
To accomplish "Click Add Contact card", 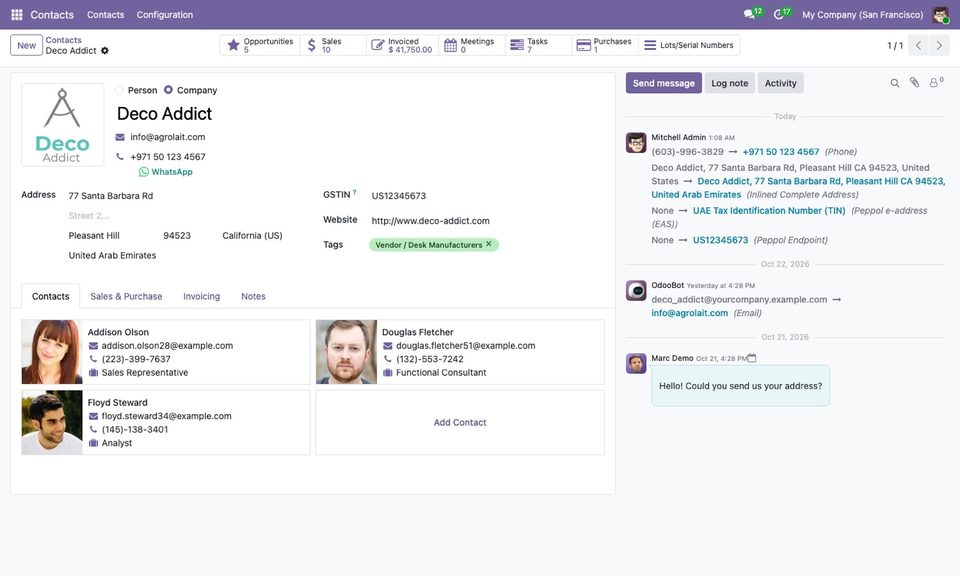I will 460,422.
